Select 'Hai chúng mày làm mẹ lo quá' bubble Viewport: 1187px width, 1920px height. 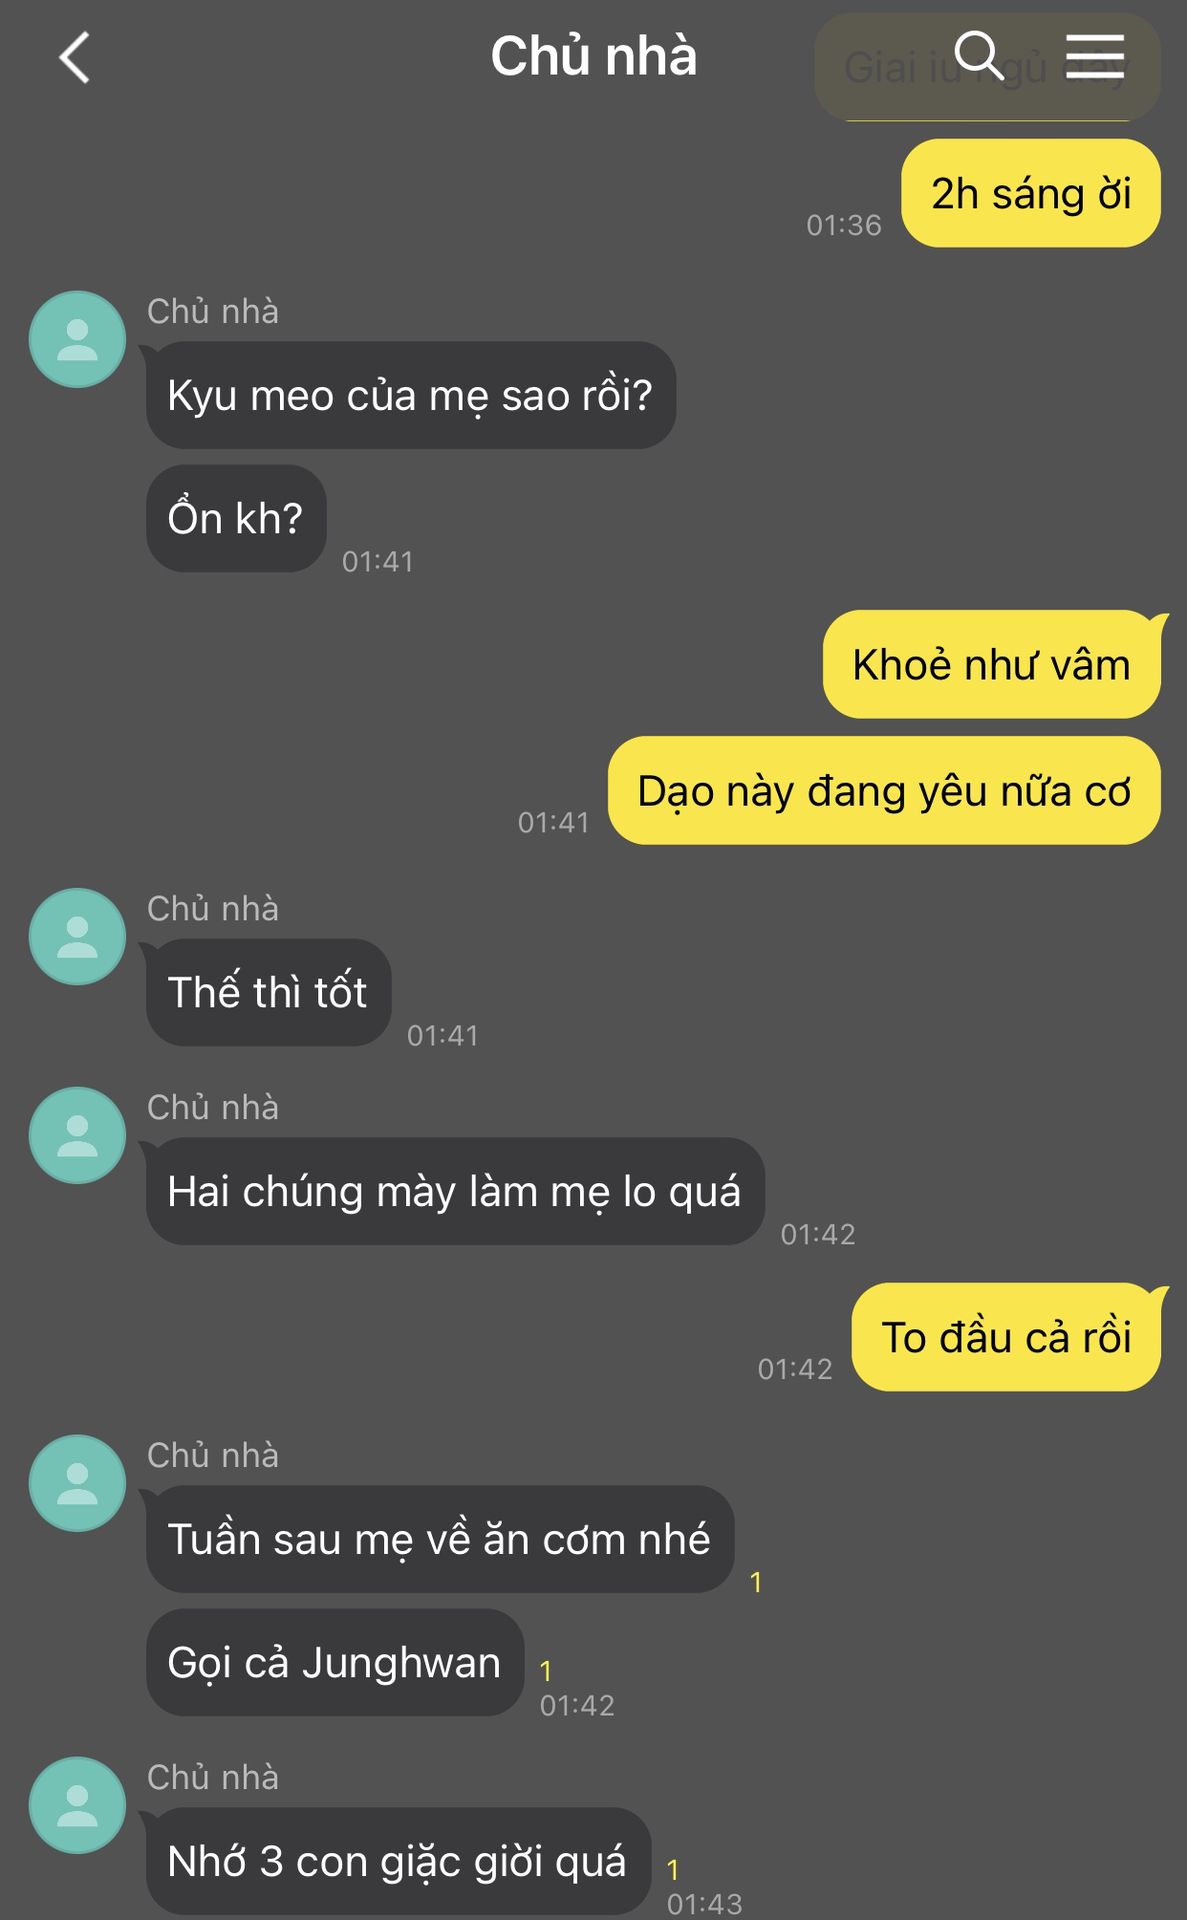click(455, 1191)
